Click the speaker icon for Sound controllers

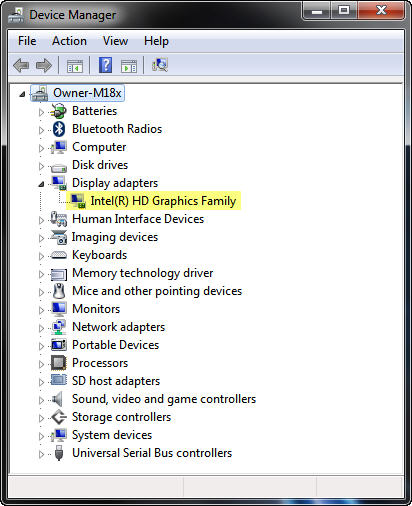click(58, 399)
